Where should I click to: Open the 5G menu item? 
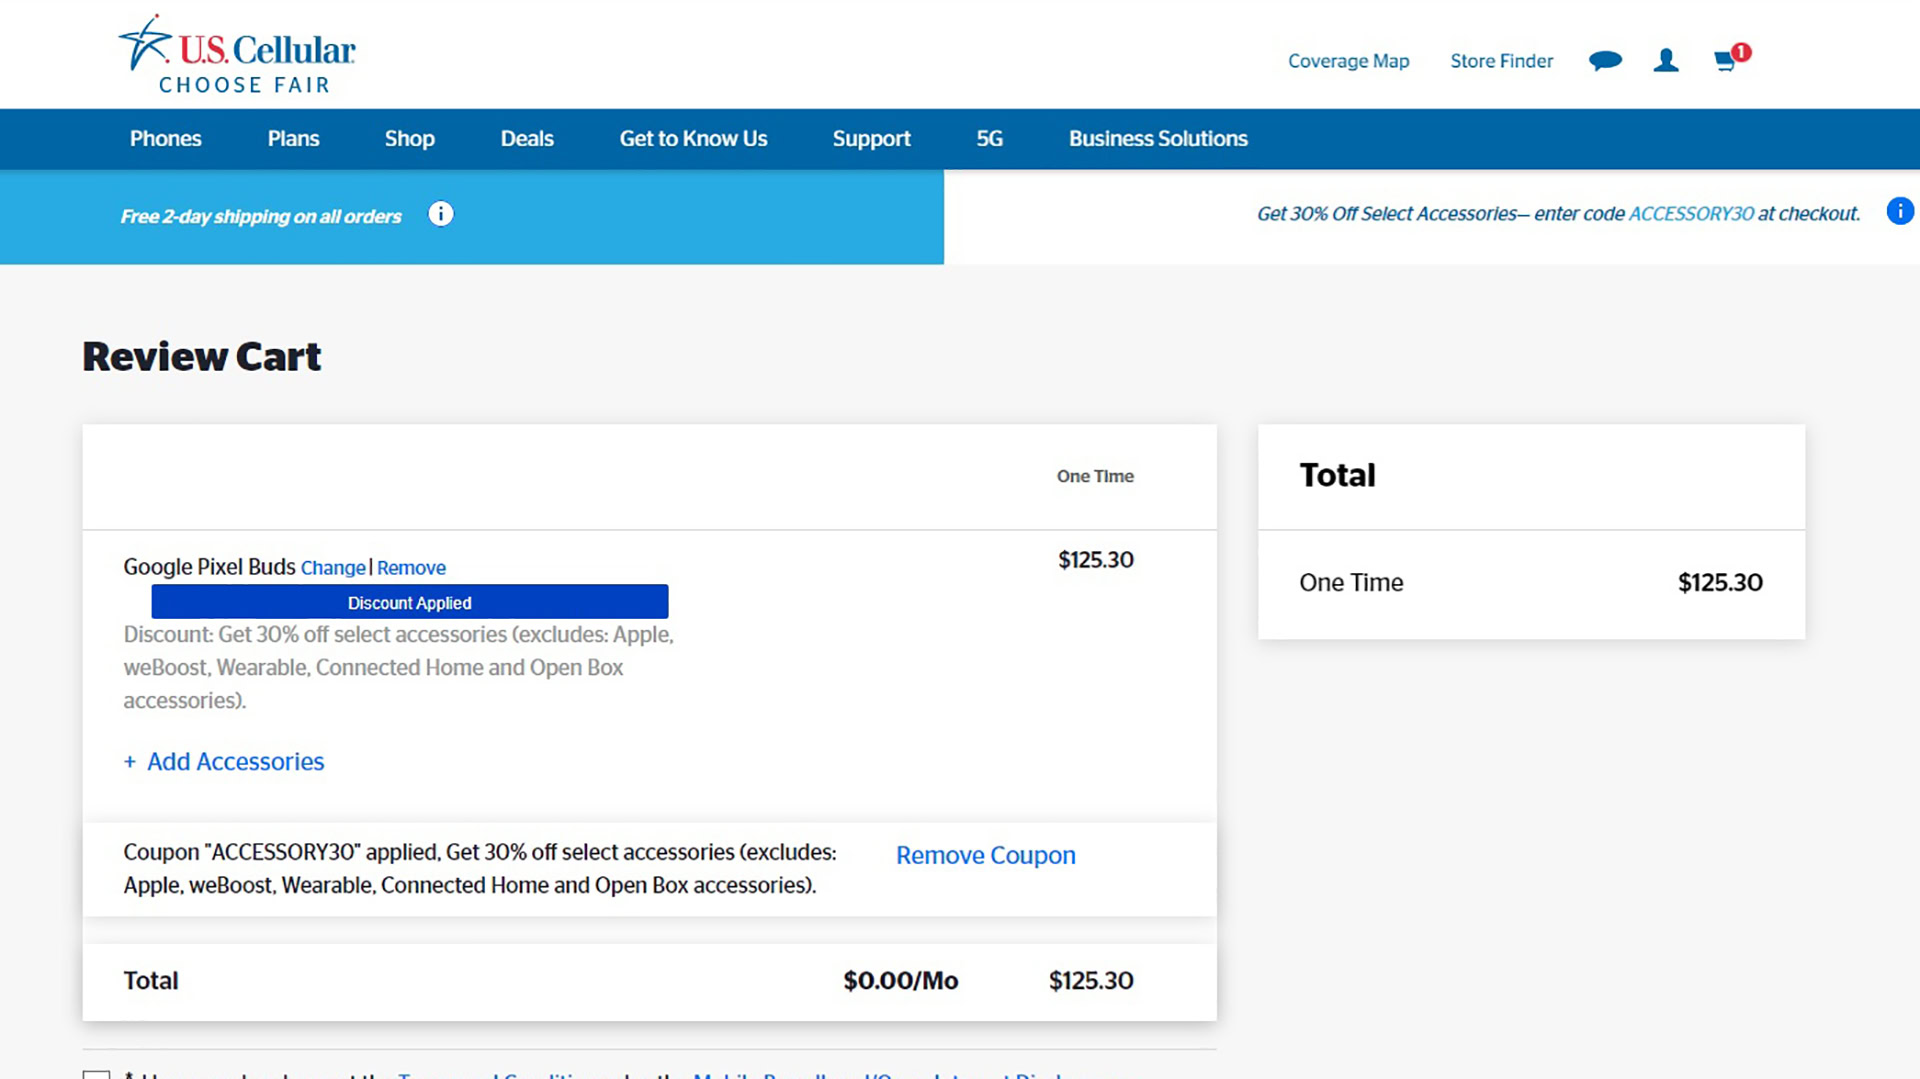click(x=989, y=139)
